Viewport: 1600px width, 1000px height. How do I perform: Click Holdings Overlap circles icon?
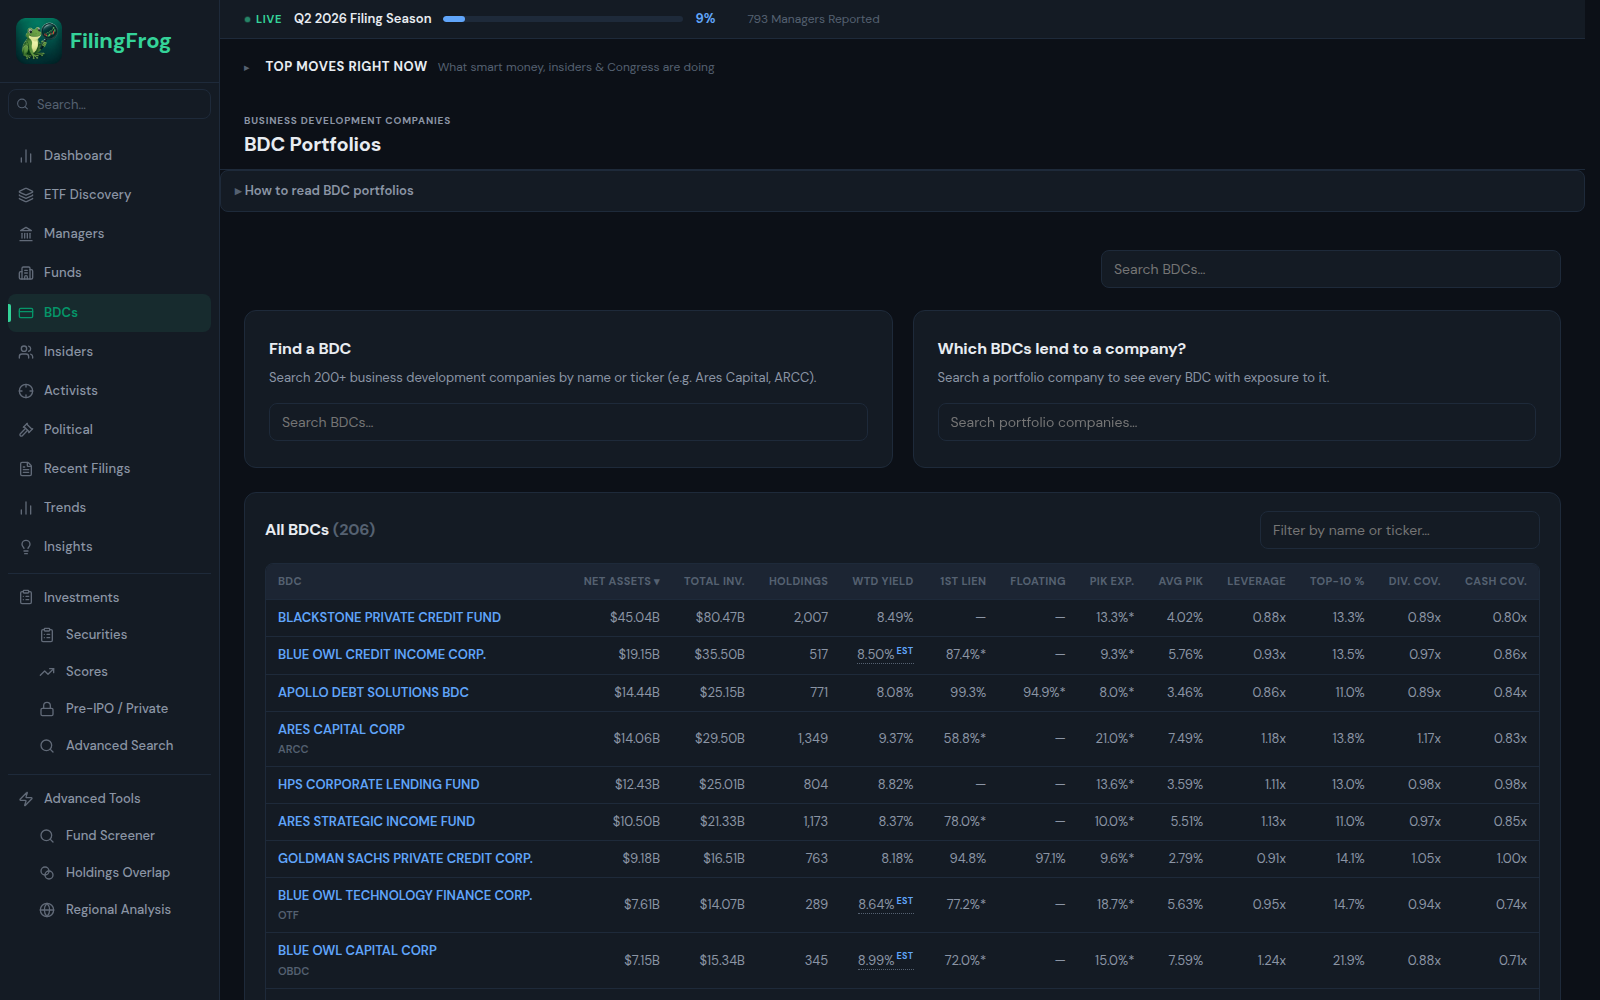pyautogui.click(x=47, y=873)
